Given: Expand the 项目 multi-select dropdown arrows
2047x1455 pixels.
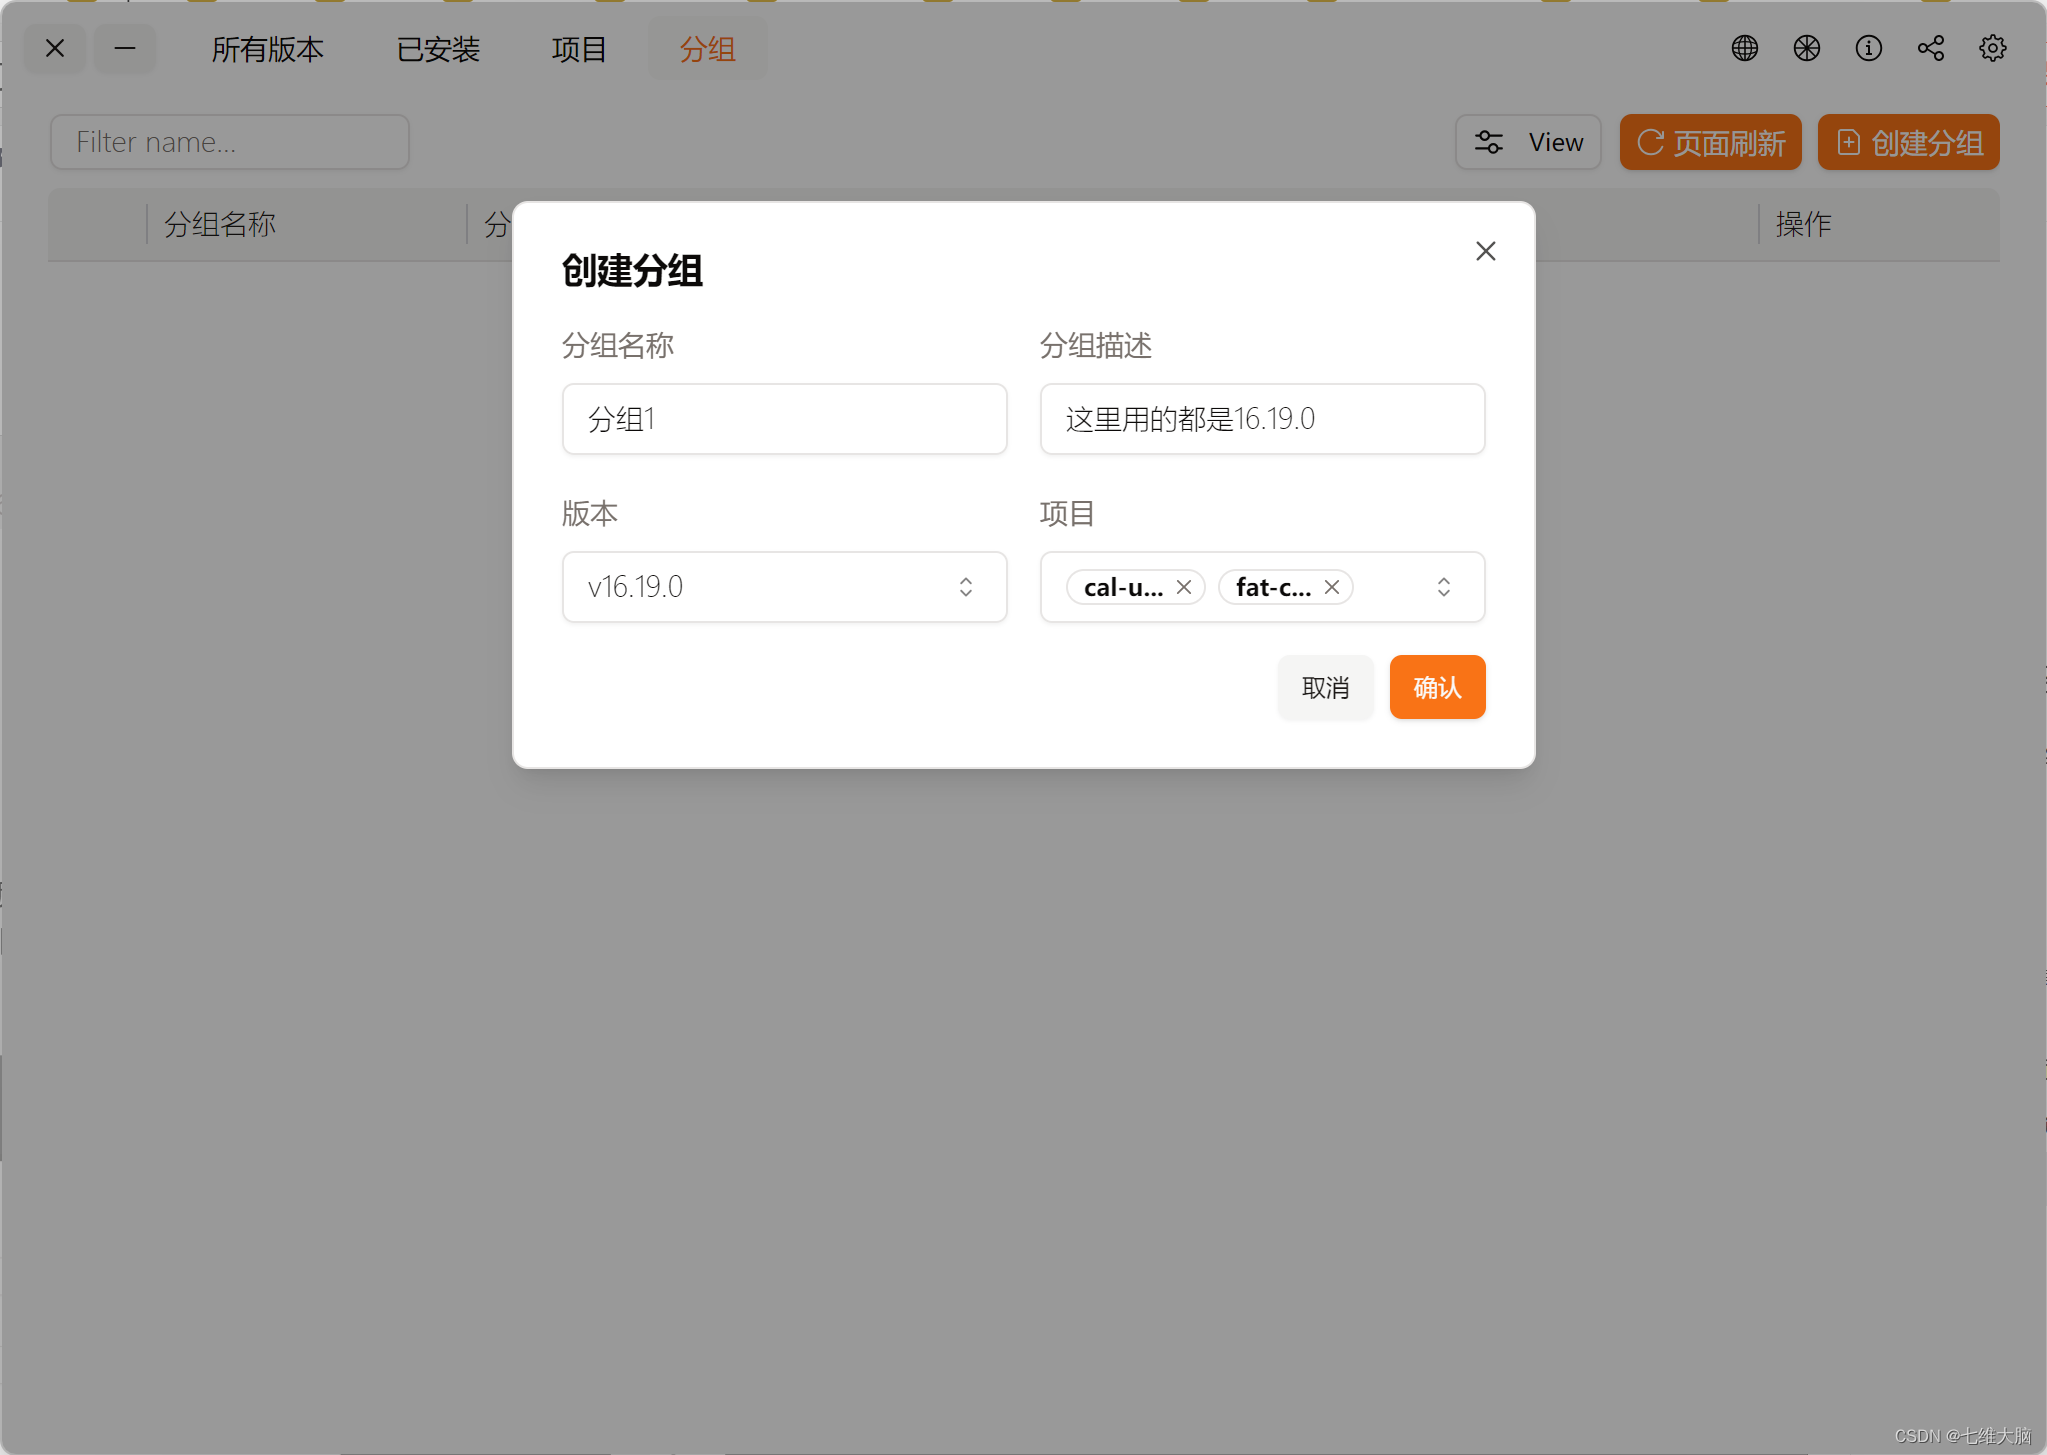Looking at the screenshot, I should coord(1443,587).
